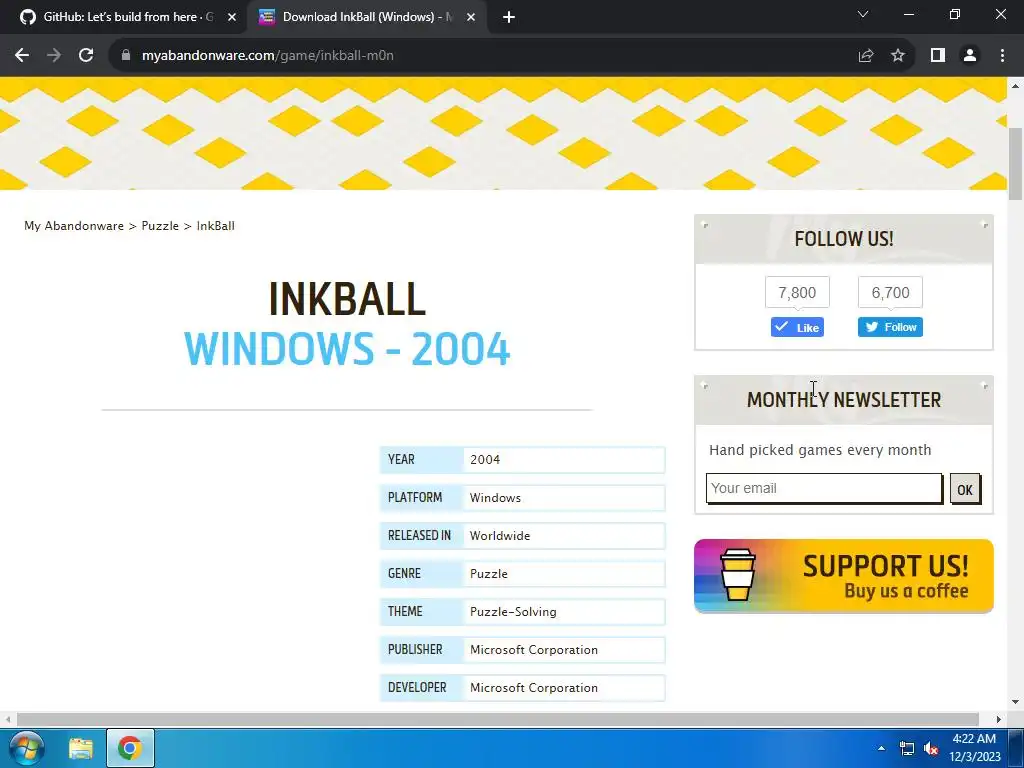Bookmark page with the star icon
1024x768 pixels.
point(898,56)
